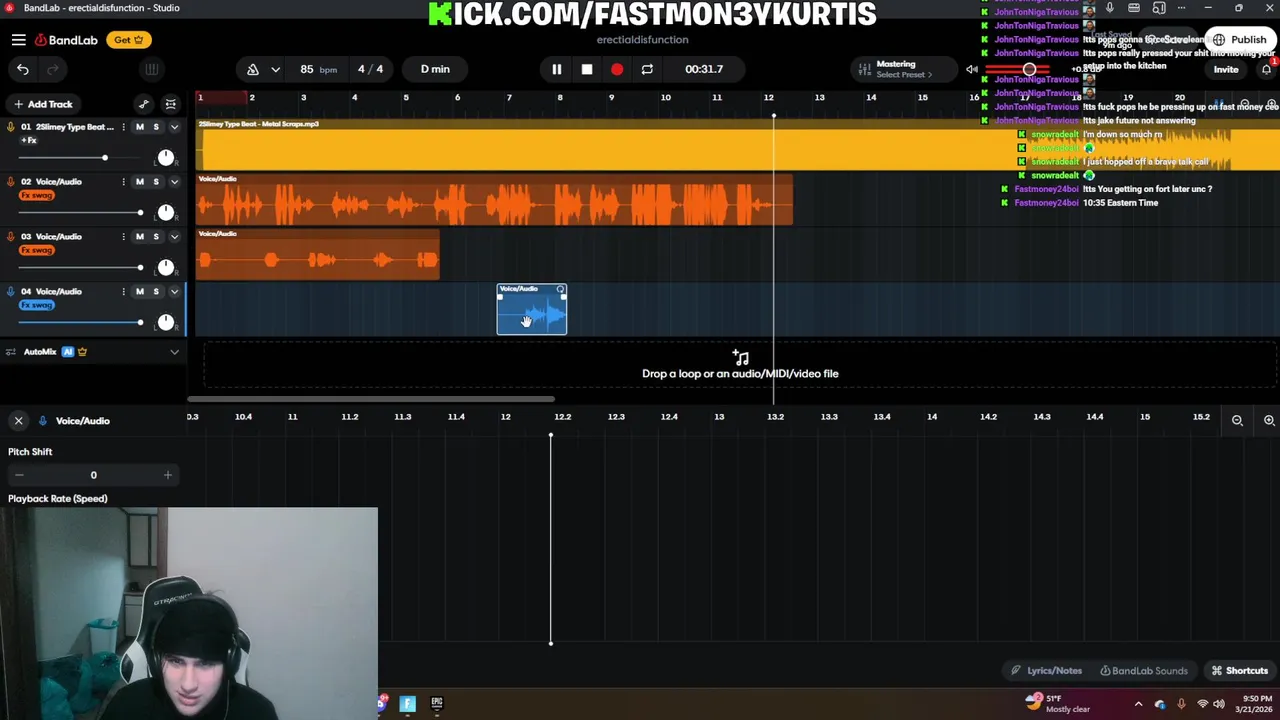
Task: Expand track 03 options chevron
Action: [174, 237]
